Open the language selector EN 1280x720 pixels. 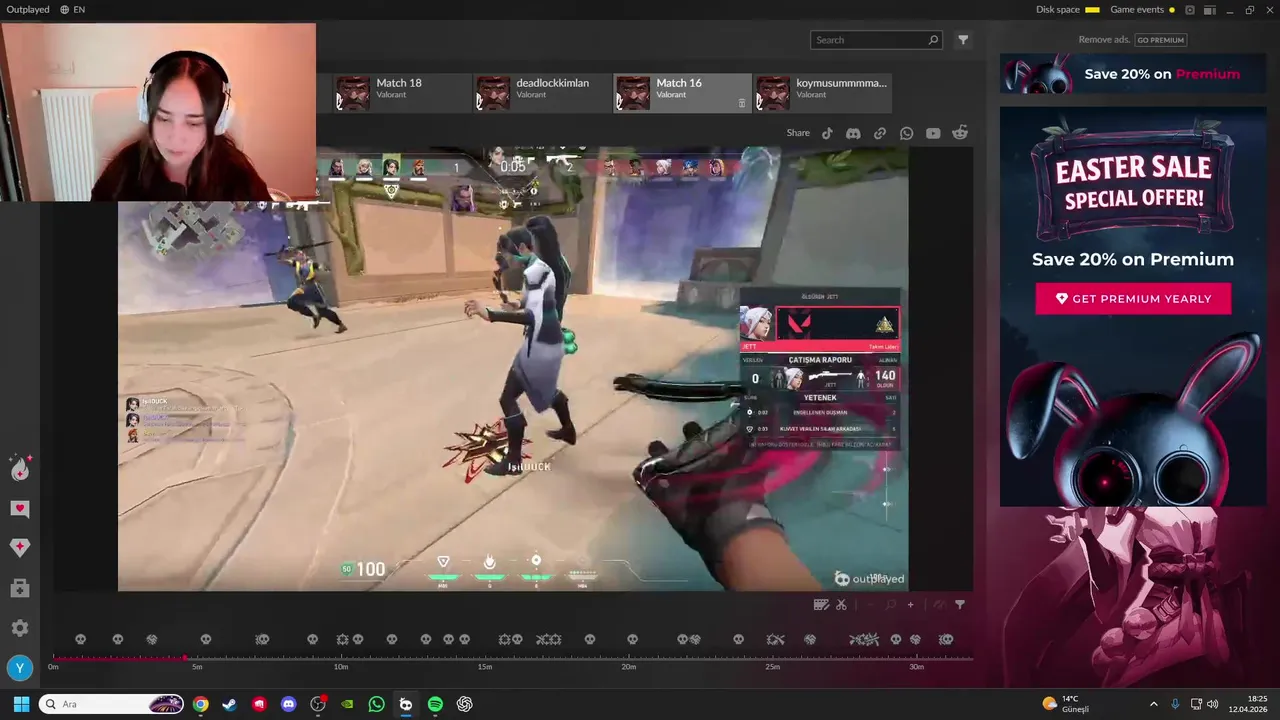pyautogui.click(x=72, y=9)
